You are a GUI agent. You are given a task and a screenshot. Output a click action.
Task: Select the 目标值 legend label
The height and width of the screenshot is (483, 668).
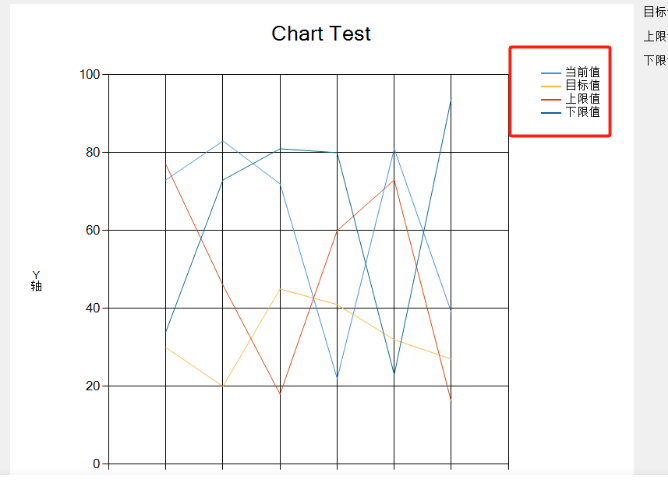coord(582,85)
